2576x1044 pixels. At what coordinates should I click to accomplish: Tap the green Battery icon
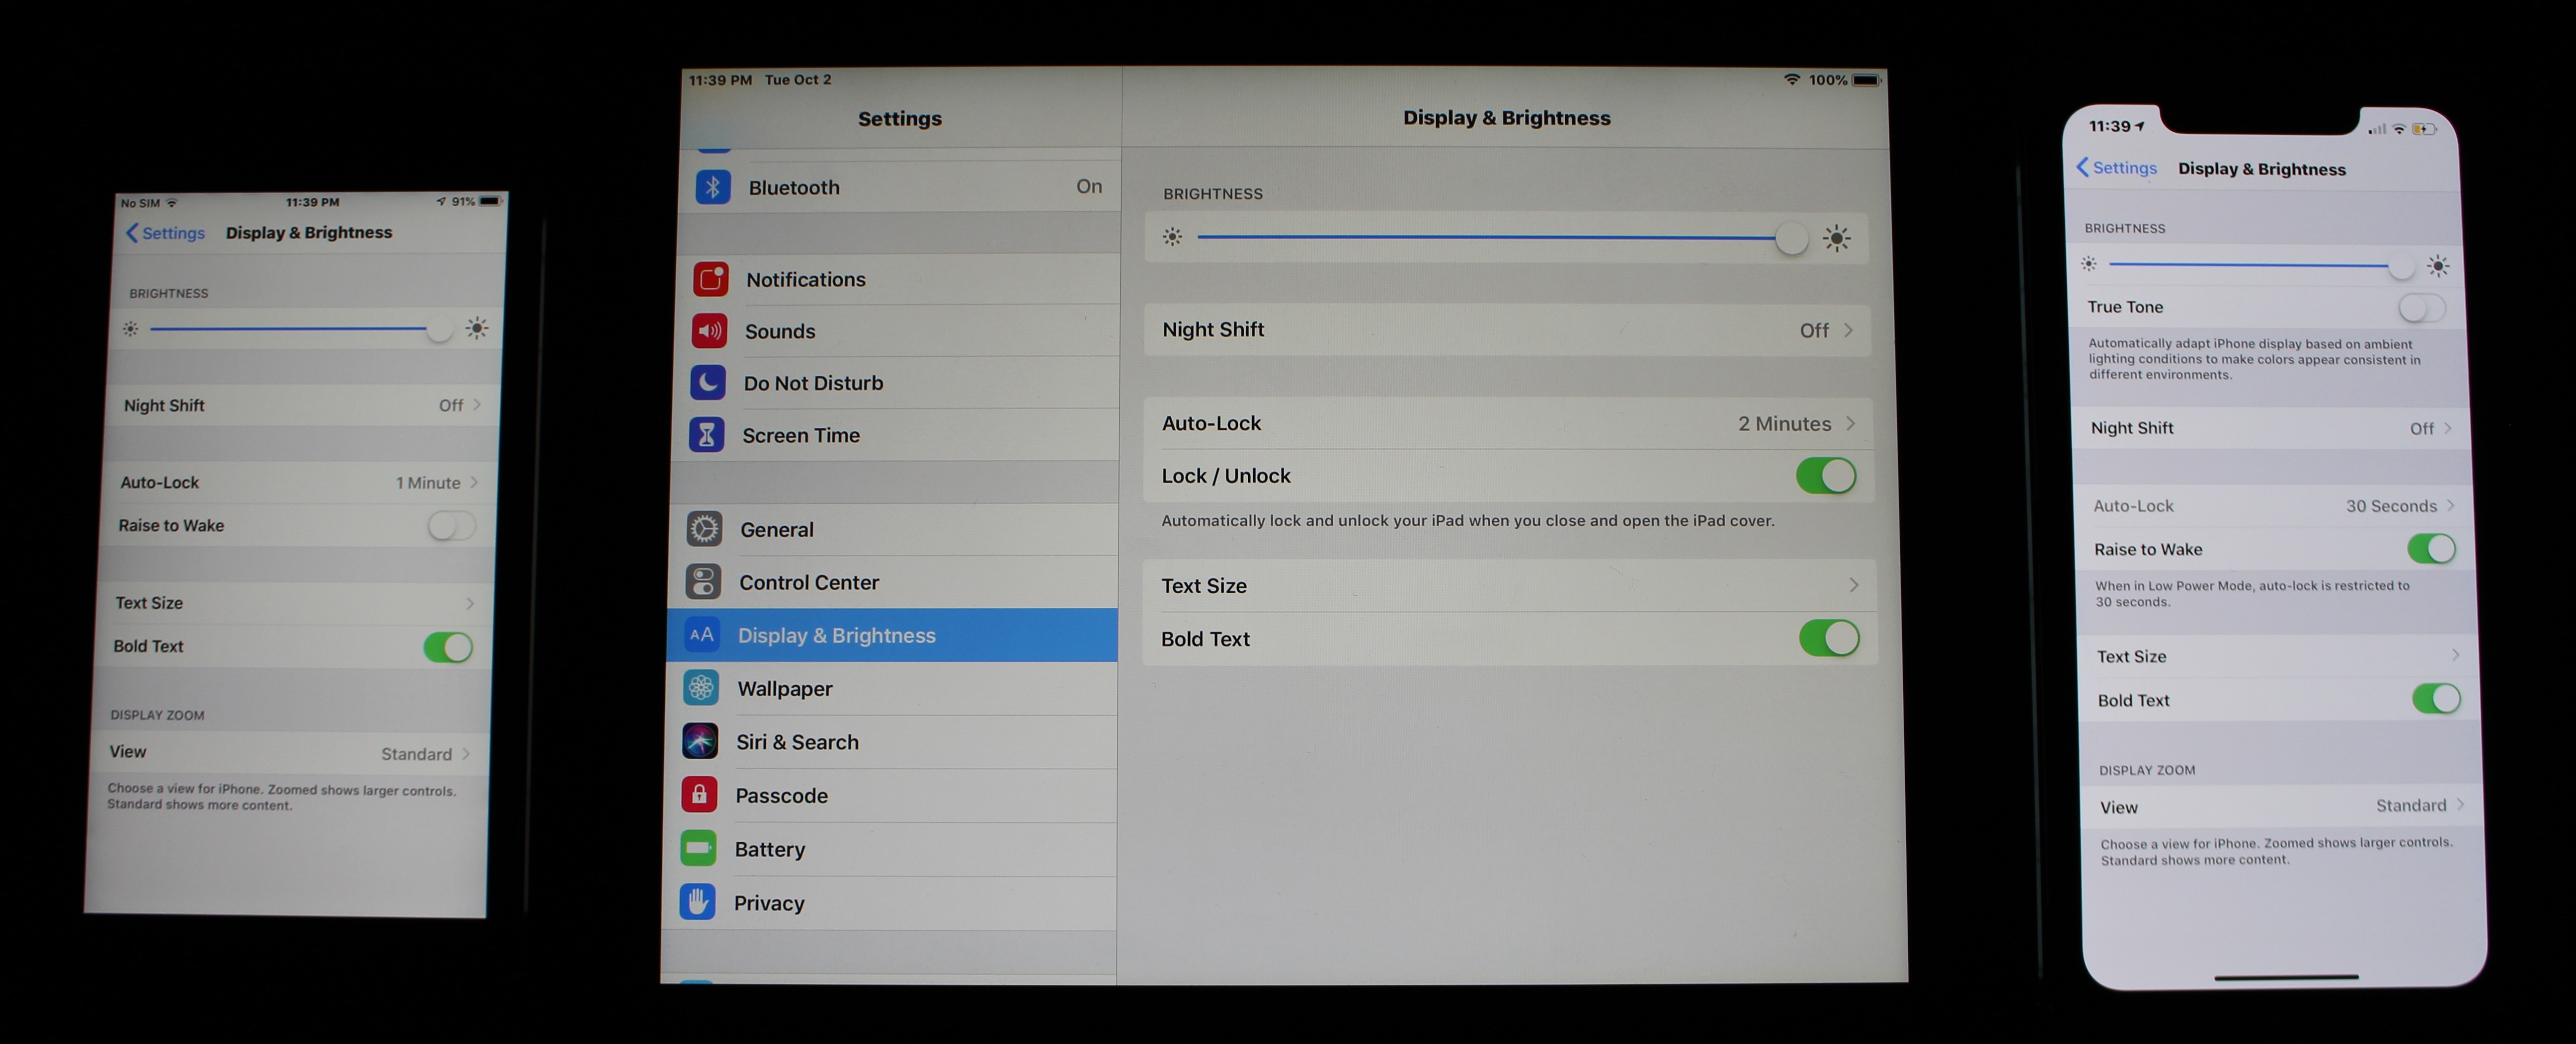click(x=698, y=849)
